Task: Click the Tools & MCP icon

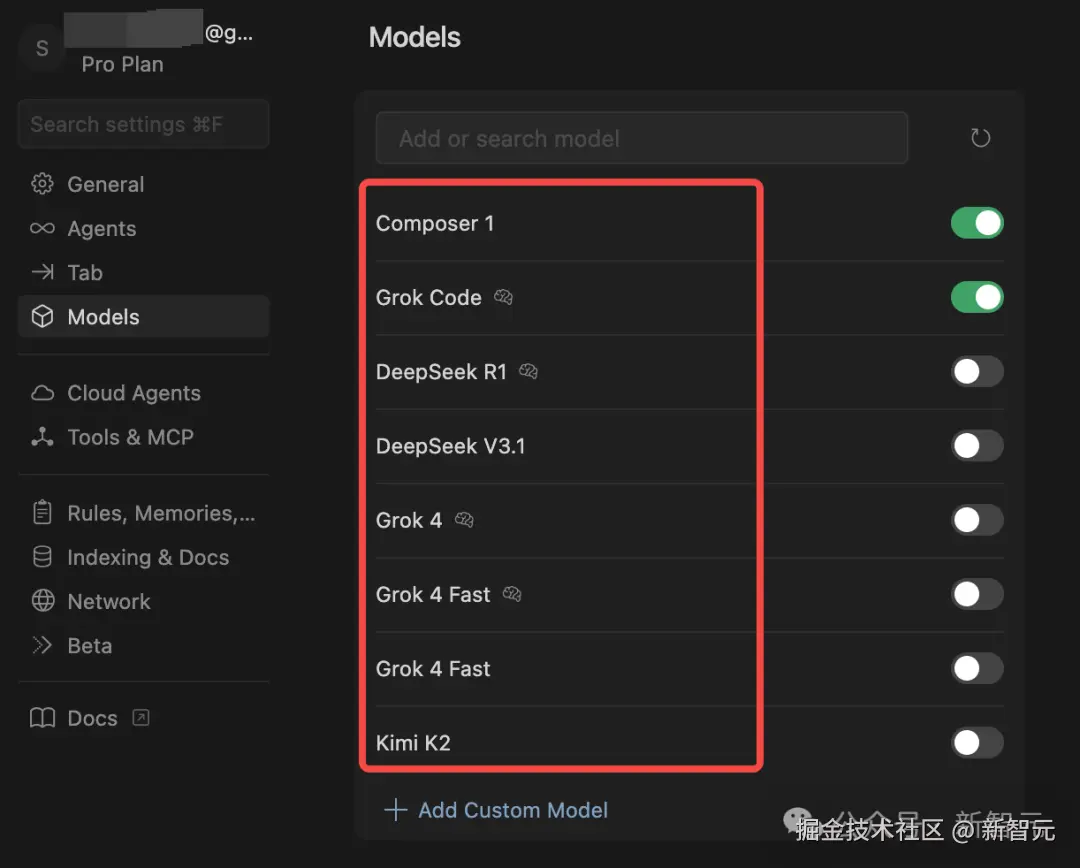Action: (42, 437)
